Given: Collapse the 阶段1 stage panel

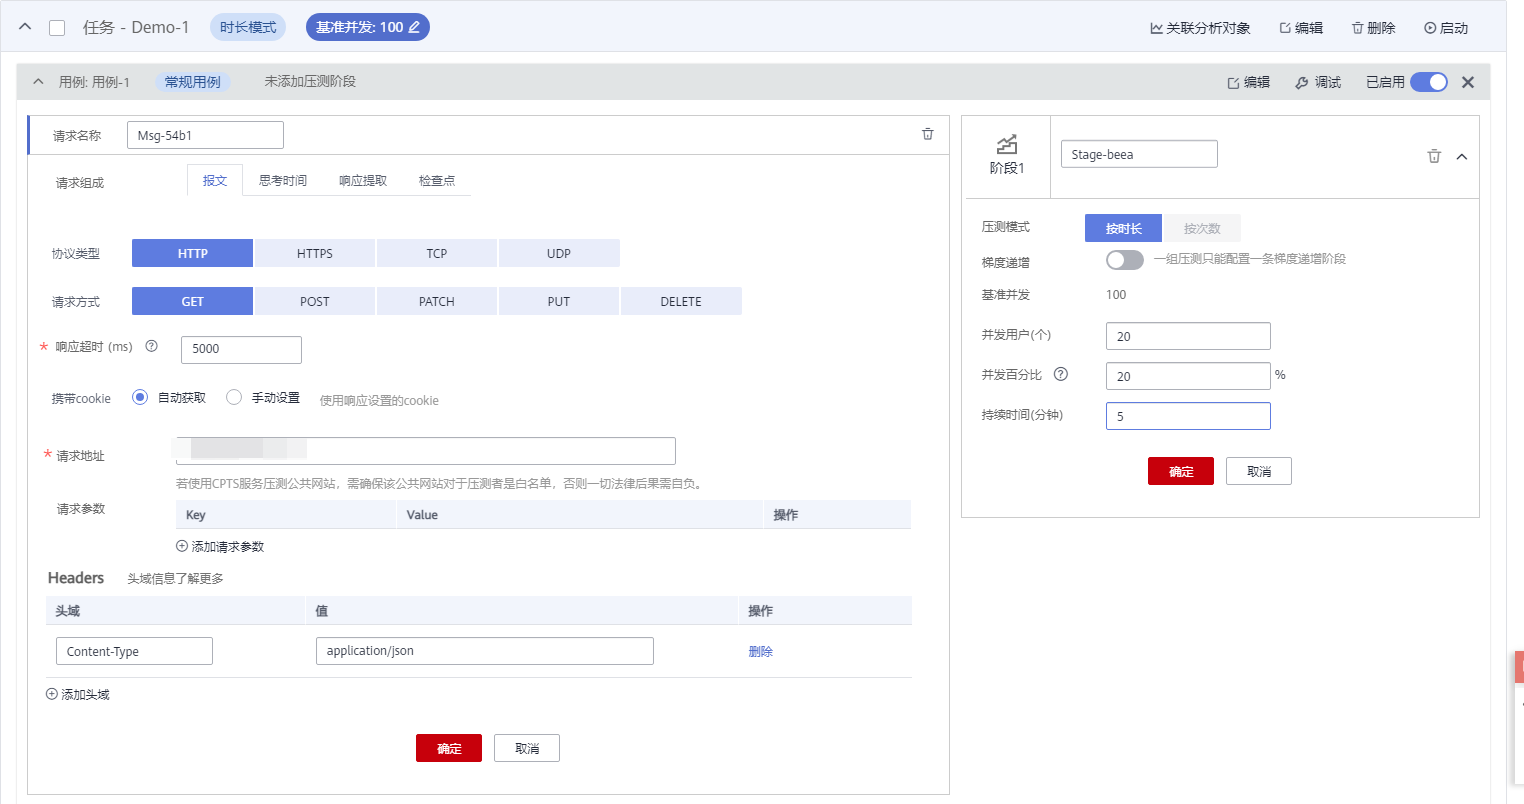Looking at the screenshot, I should 1462,156.
